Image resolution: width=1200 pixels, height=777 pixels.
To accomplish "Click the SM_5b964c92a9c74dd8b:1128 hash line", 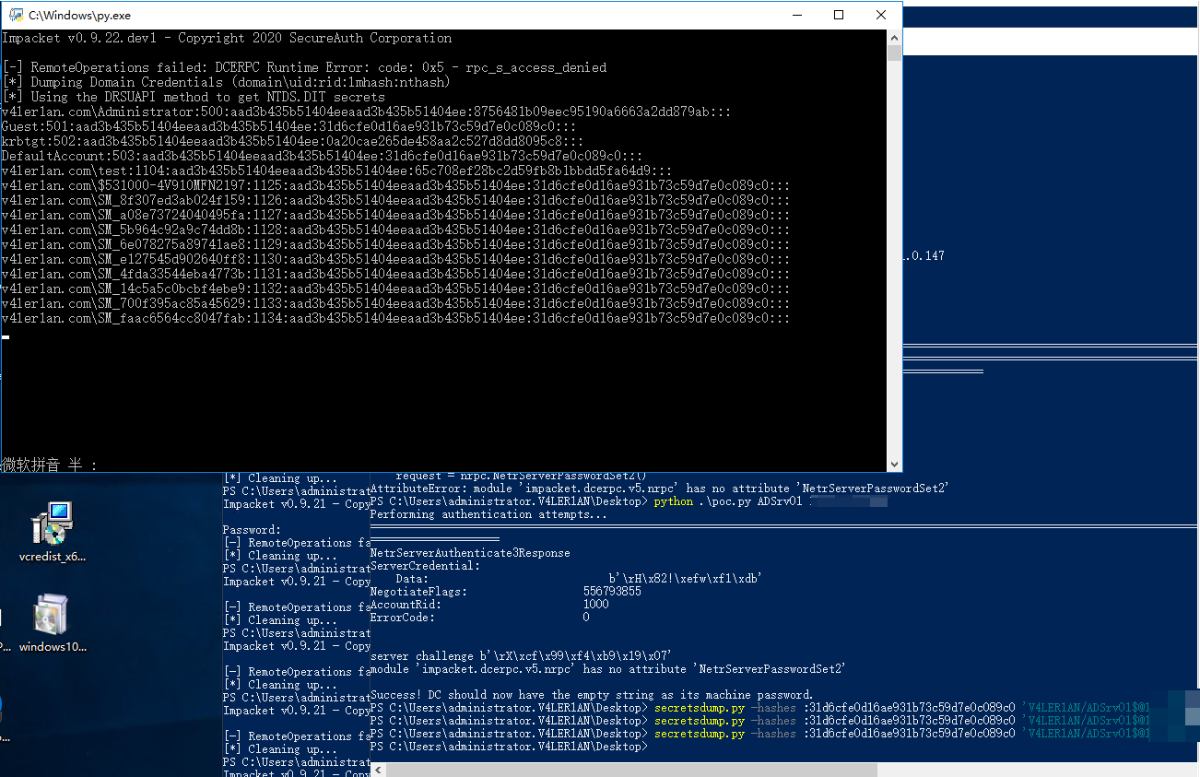I will coord(396,230).
